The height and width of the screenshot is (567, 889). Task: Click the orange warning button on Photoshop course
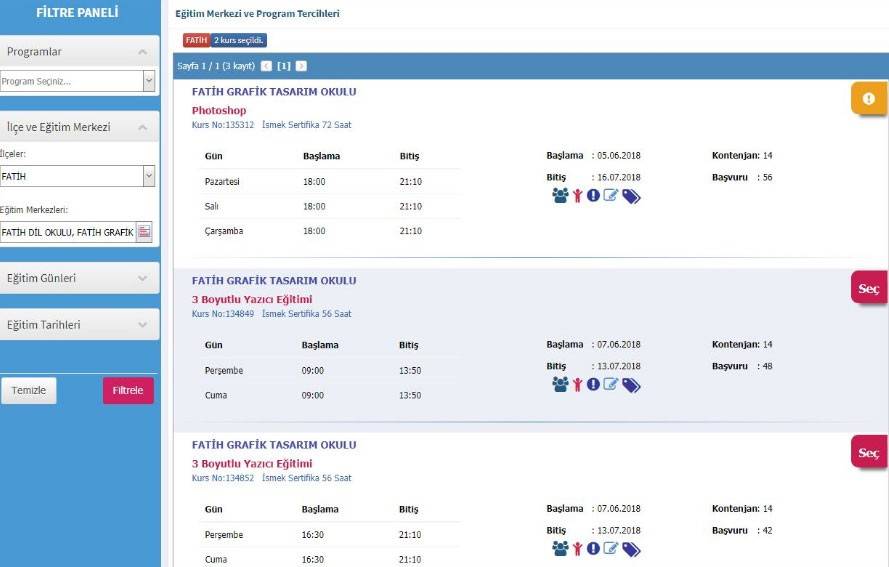[x=869, y=99]
